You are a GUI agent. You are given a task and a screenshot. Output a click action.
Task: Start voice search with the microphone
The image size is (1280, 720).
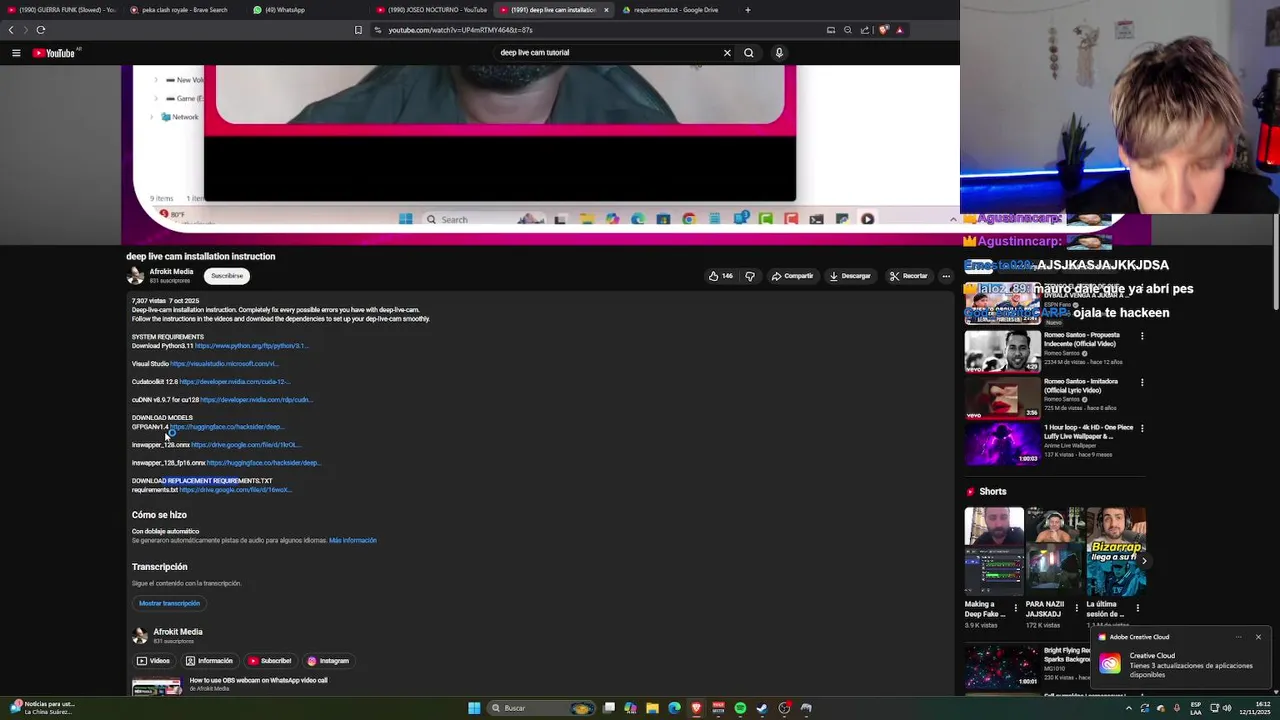coord(779,53)
